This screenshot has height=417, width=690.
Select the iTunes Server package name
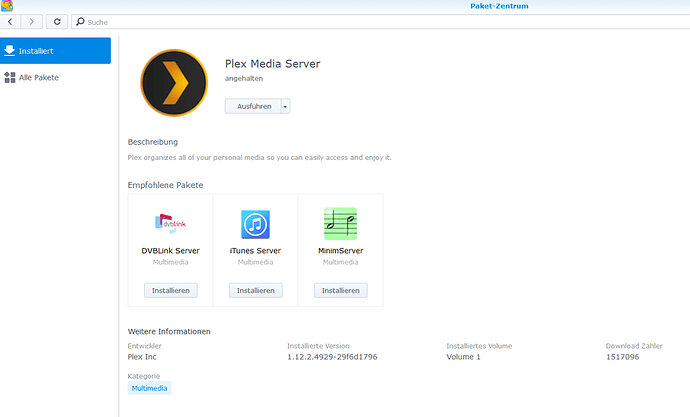(255, 251)
